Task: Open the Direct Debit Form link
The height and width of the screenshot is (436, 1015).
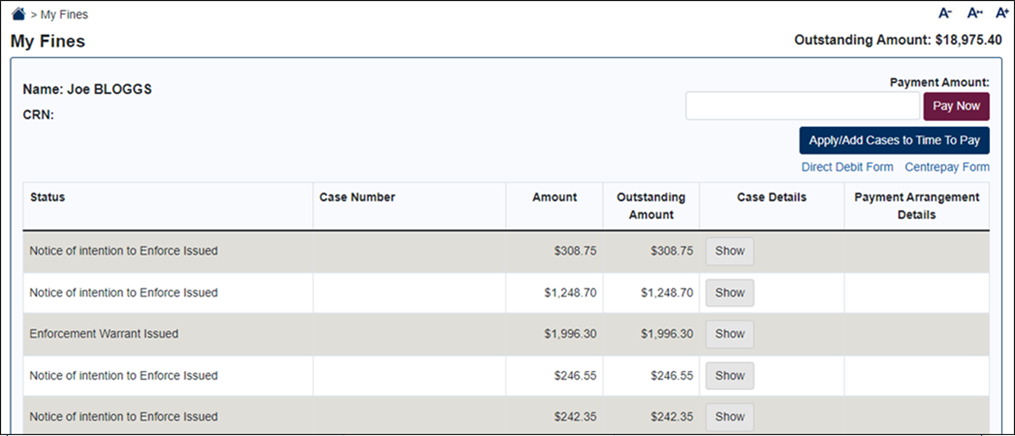Action: [x=847, y=168]
